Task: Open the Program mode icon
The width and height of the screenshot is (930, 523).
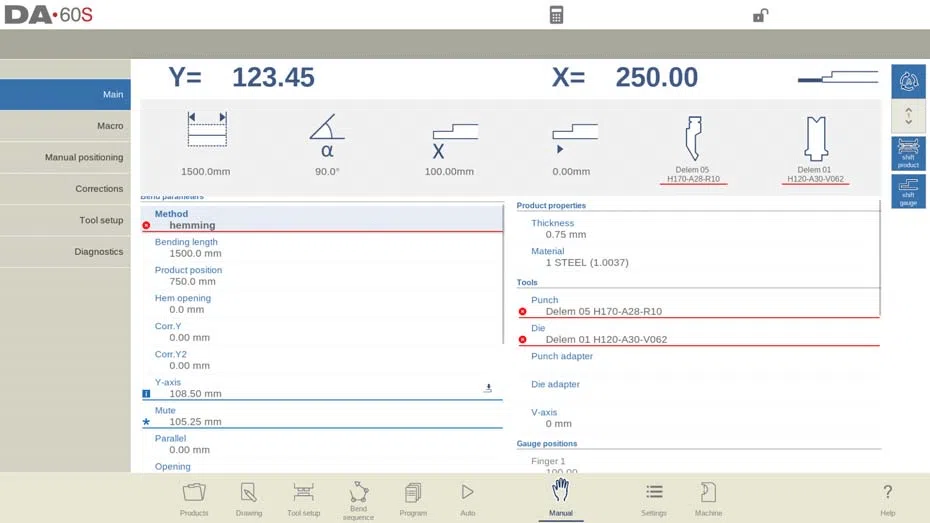Action: 413,499
